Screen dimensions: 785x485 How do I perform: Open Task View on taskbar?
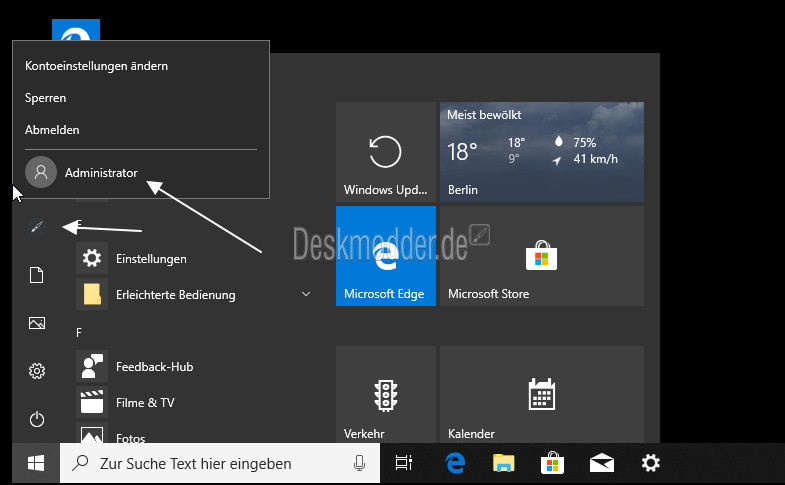[404, 463]
